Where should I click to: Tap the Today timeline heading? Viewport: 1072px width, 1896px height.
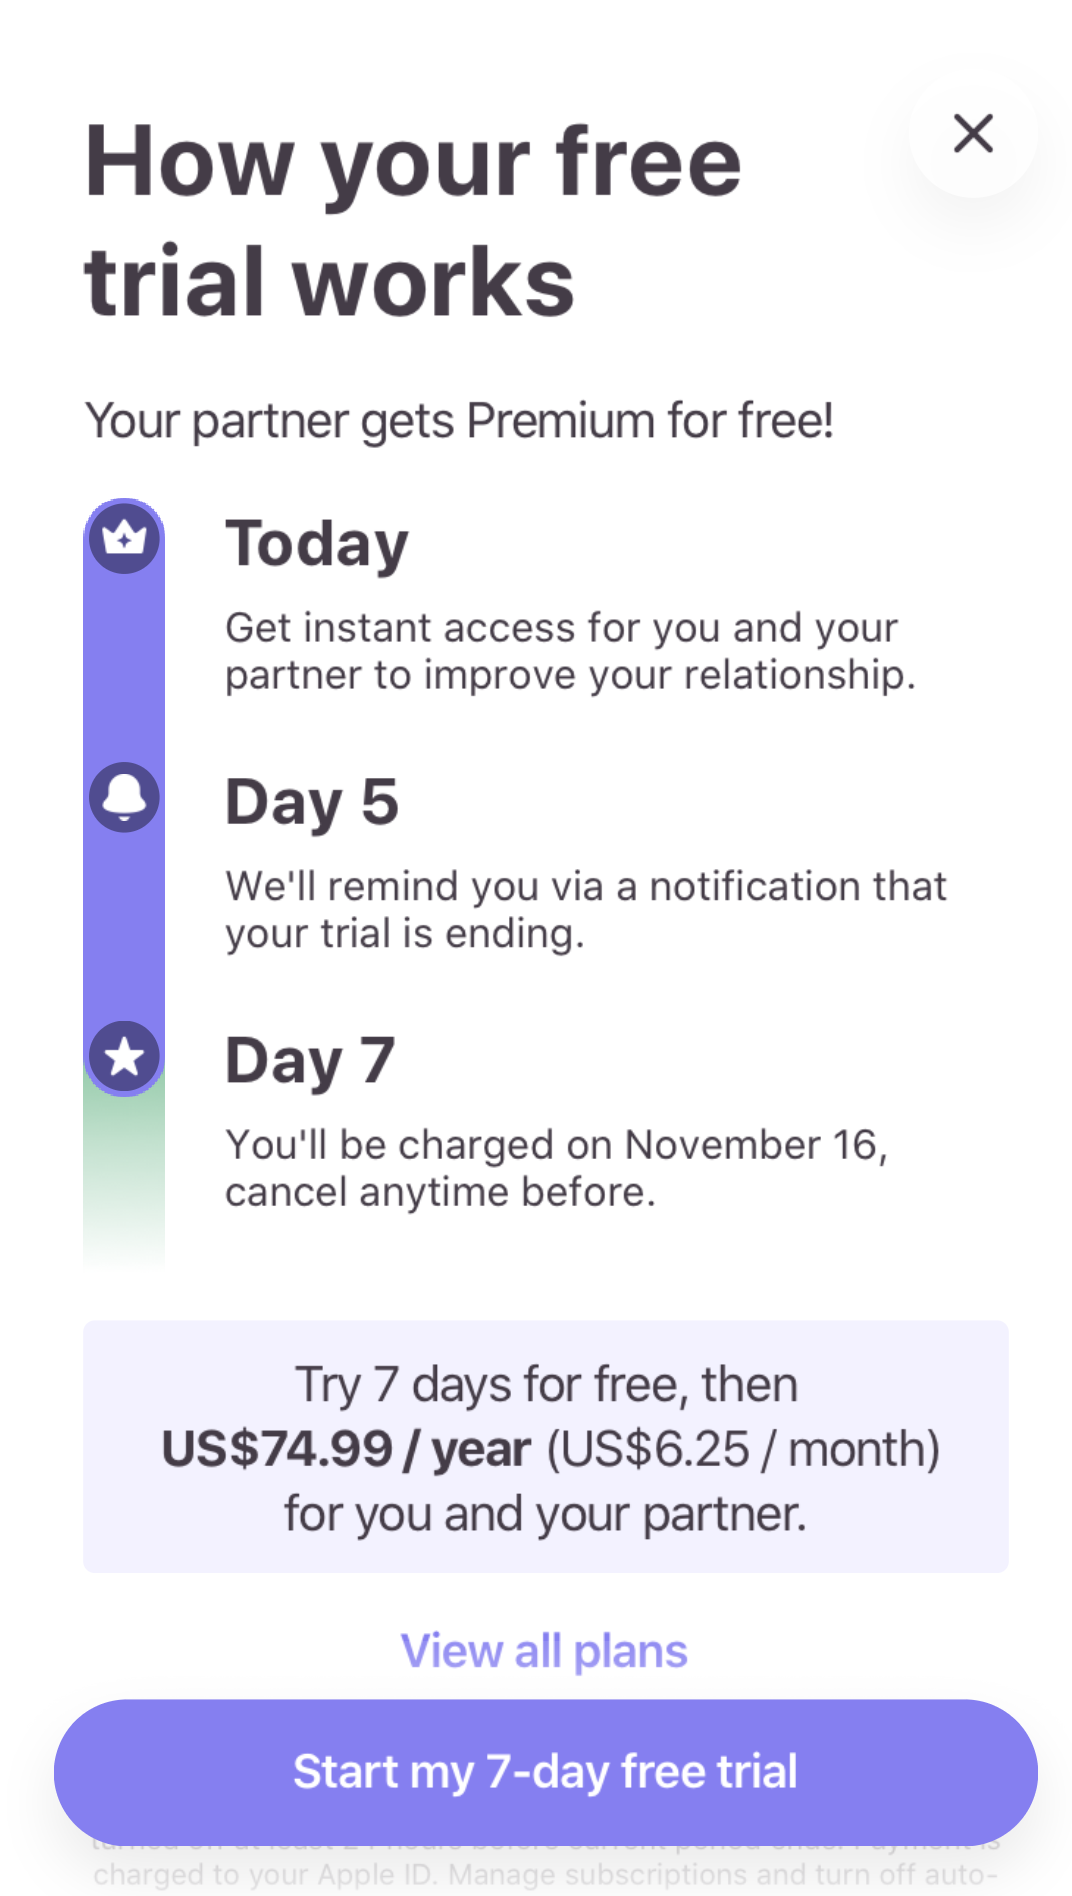(317, 544)
